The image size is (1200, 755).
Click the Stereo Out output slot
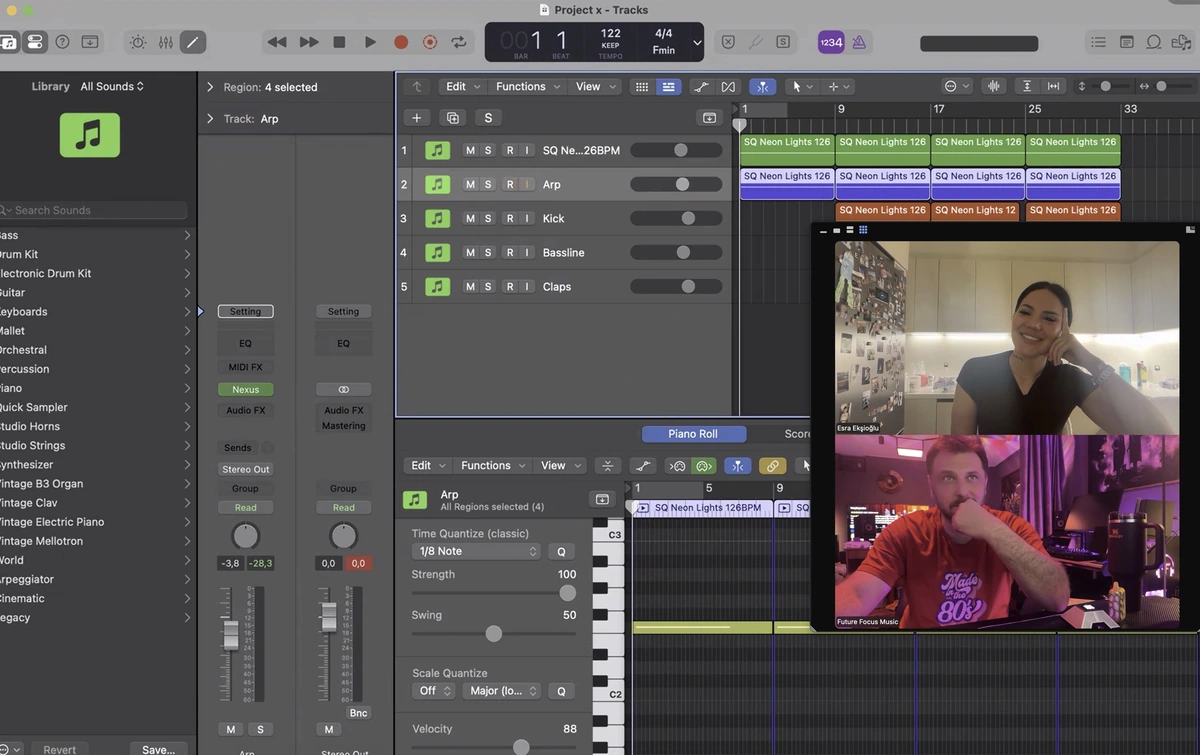pos(245,469)
